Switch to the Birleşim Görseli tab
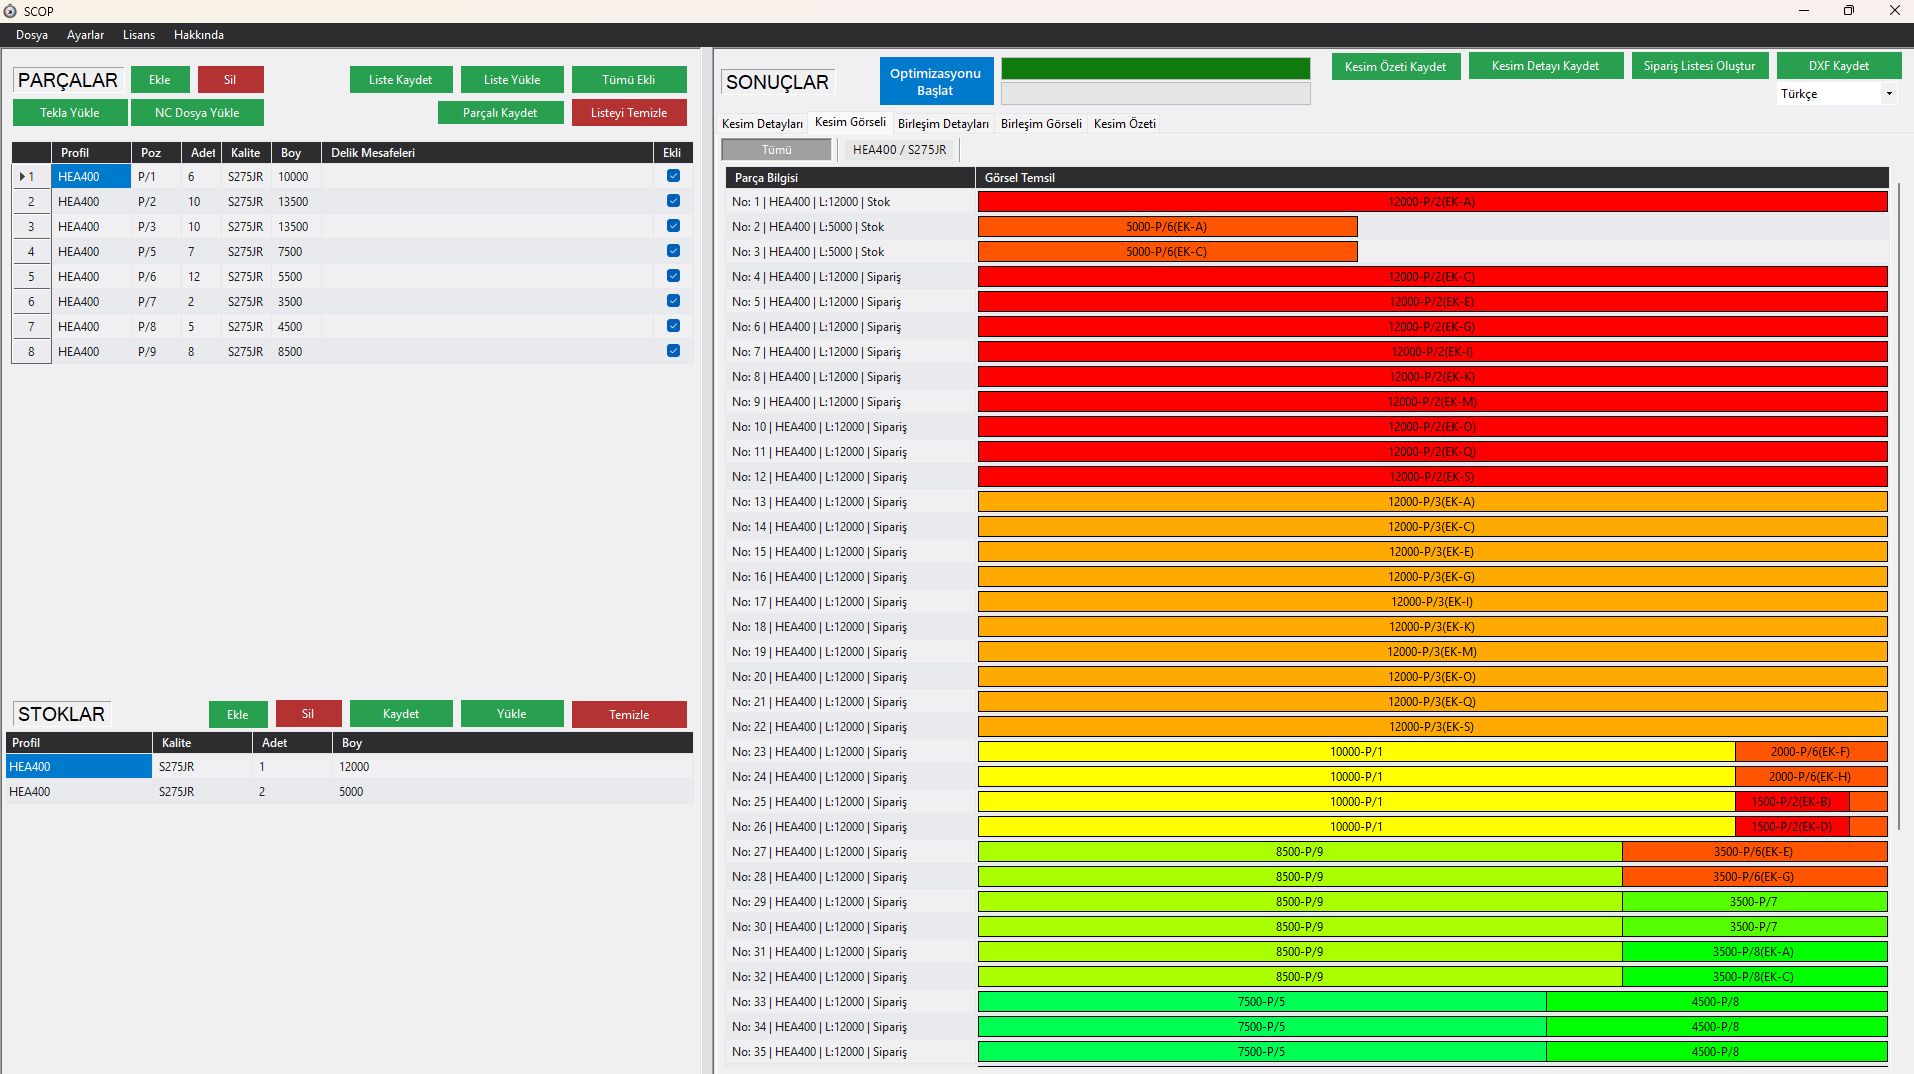Screen dimensions: 1914x1074 tap(1041, 124)
